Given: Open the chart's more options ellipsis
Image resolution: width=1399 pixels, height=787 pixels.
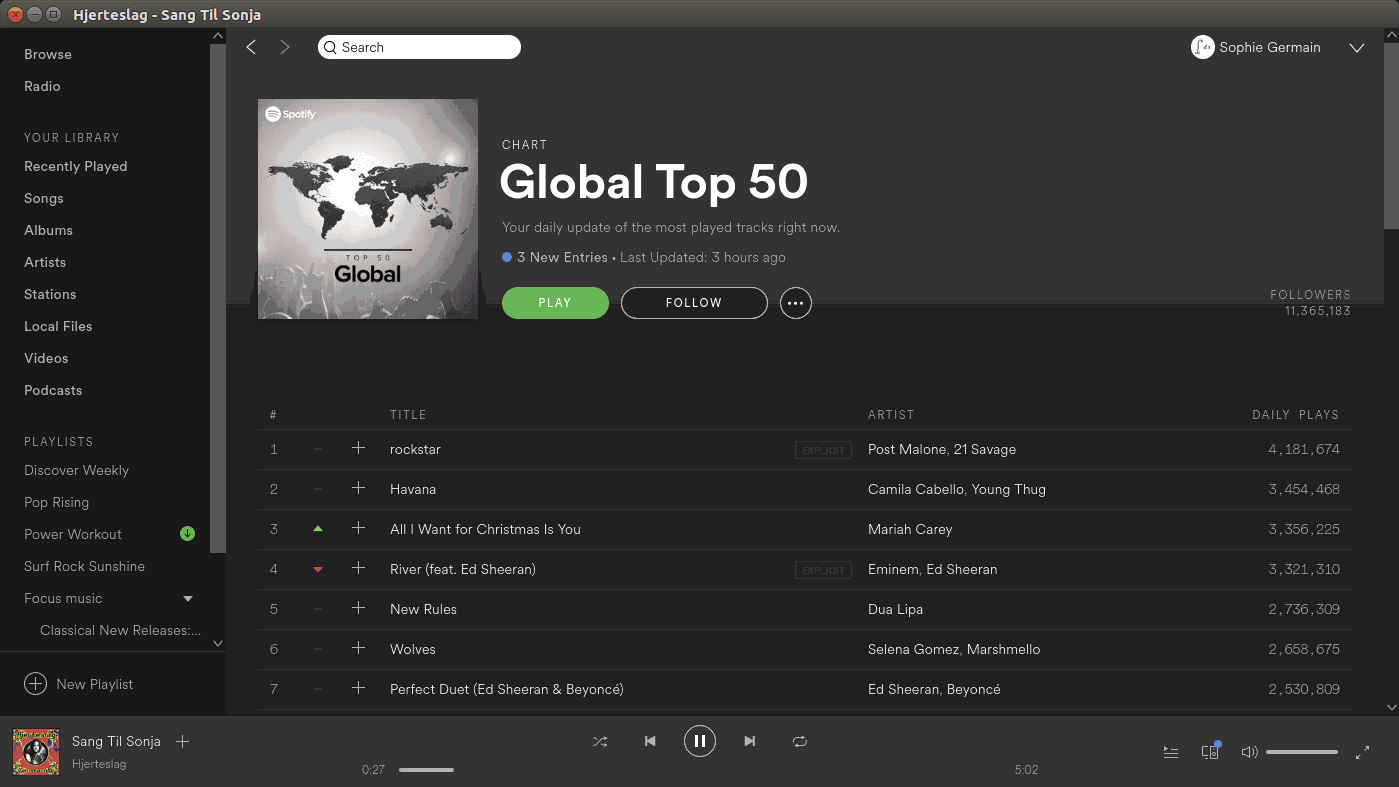Looking at the screenshot, I should 796,303.
